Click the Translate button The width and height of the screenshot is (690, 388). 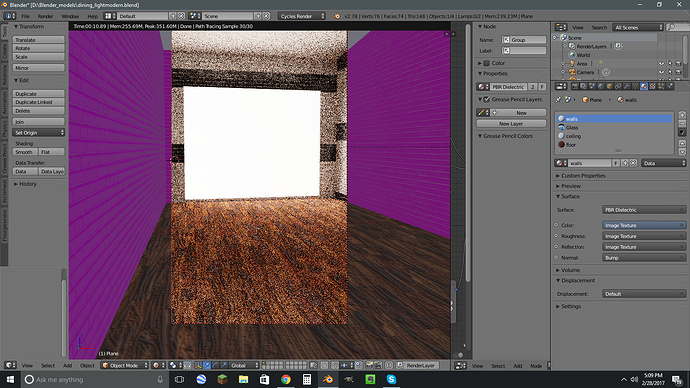39,40
